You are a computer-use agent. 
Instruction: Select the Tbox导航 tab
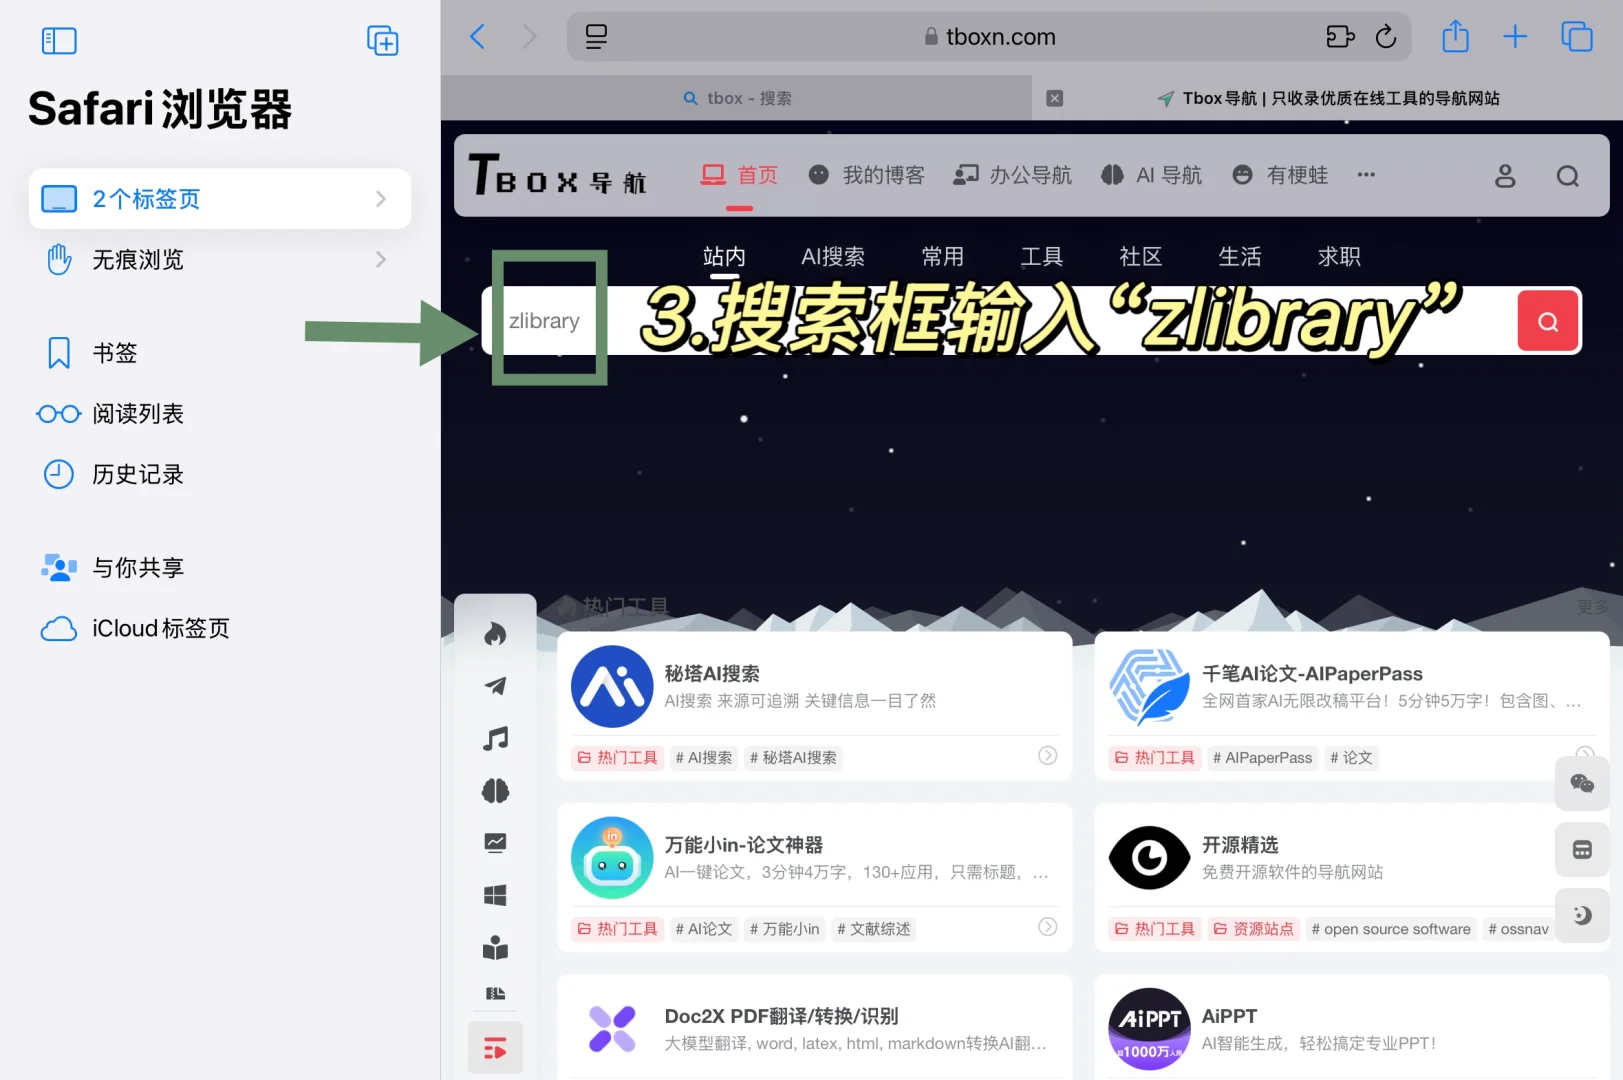1328,98
